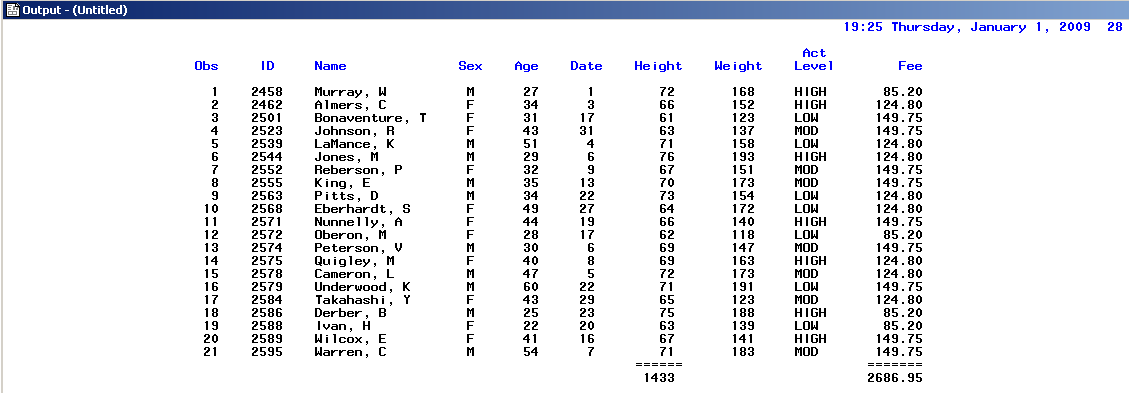This screenshot has height=393, width=1129.
Task: Select the name Bonaventure, T
Action: pyautogui.click(x=370, y=118)
